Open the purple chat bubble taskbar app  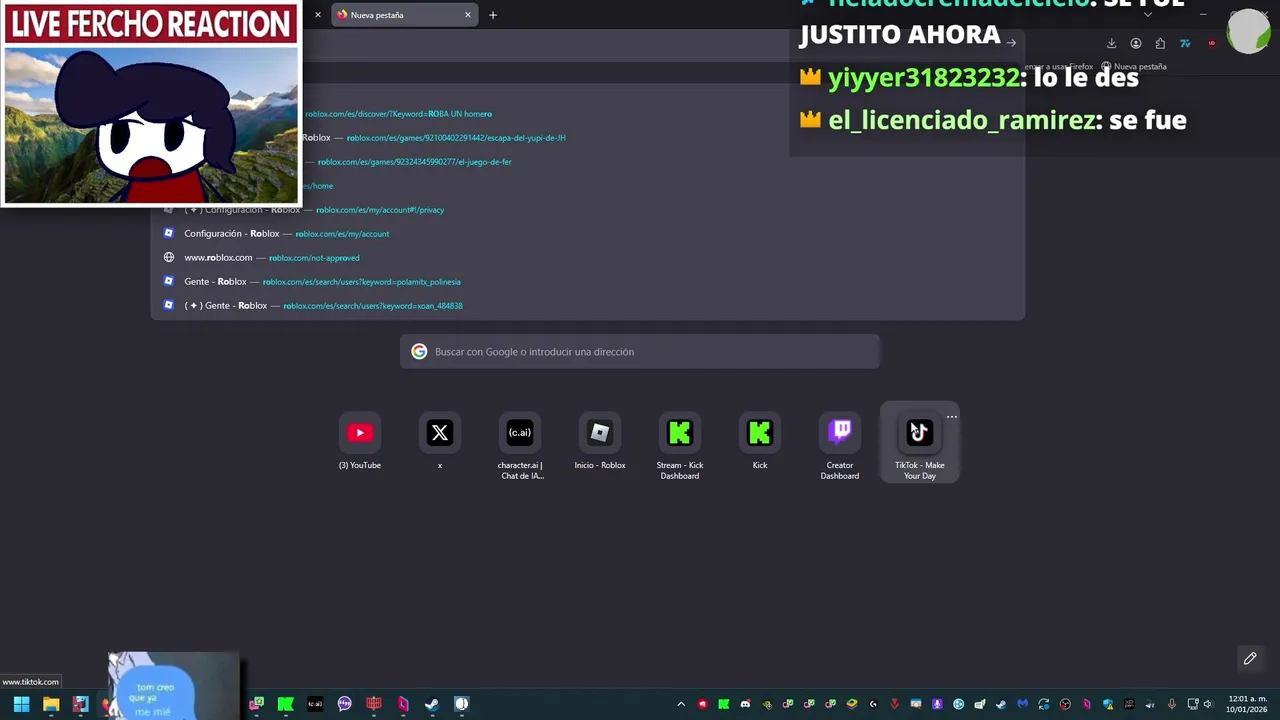click(x=345, y=704)
